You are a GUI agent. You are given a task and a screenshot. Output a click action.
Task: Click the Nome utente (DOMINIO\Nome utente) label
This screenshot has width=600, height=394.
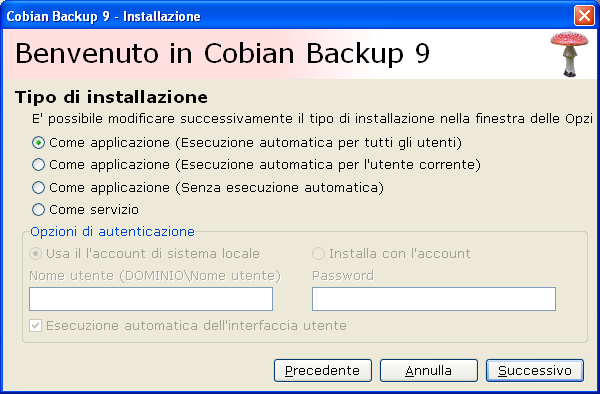click(x=155, y=276)
